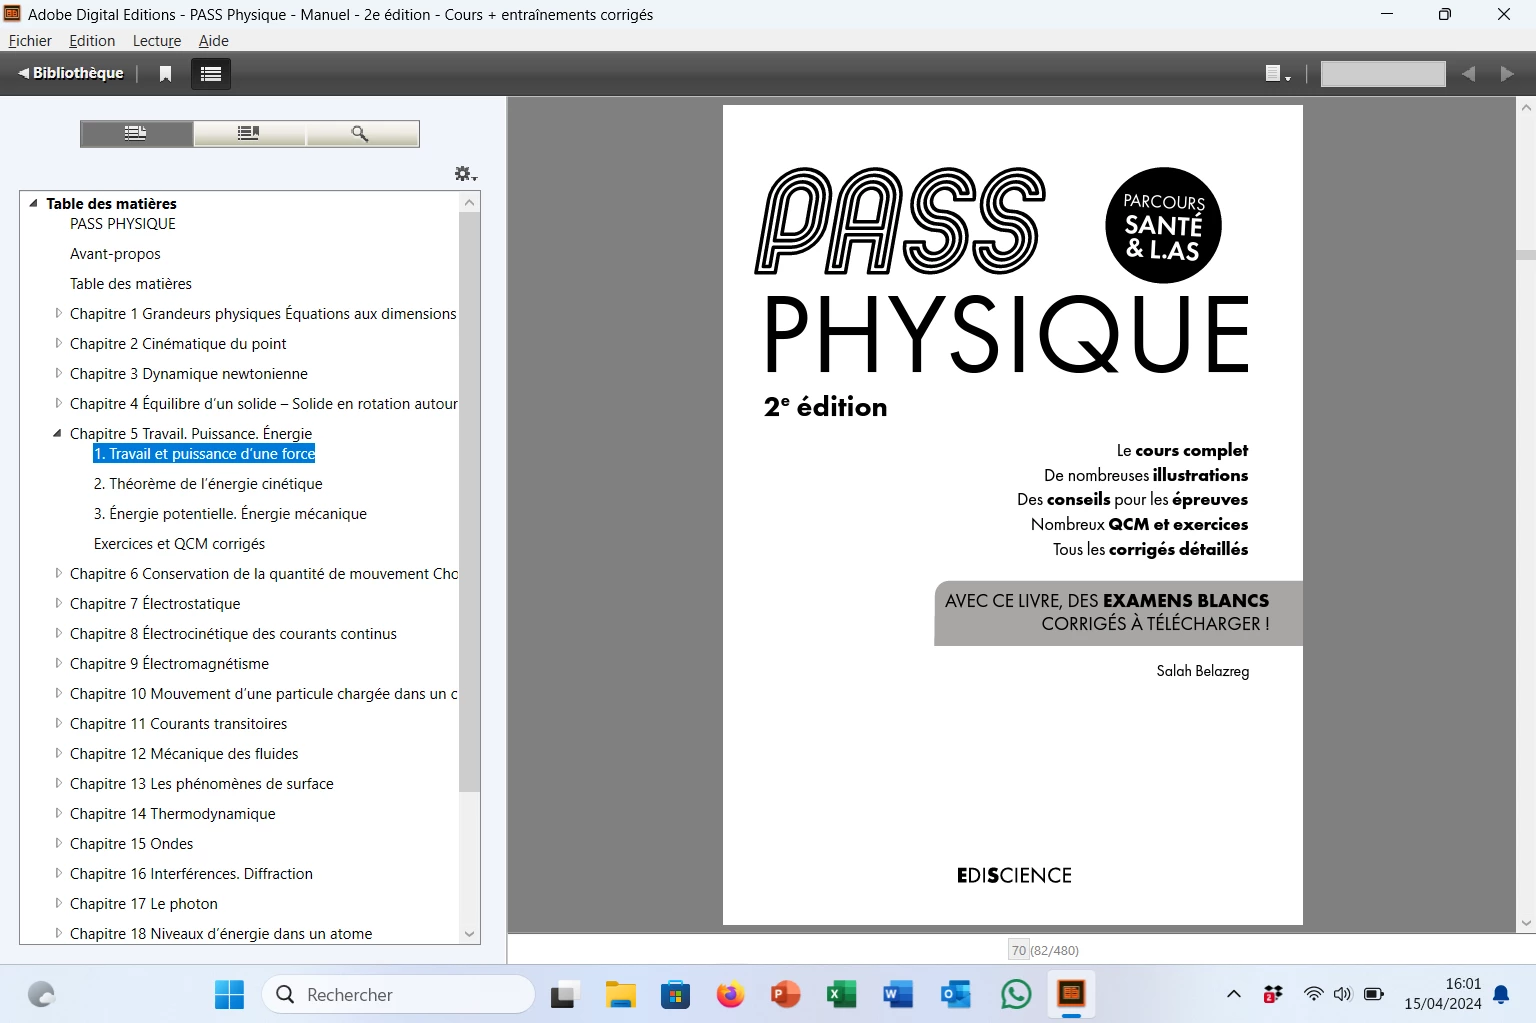The height and width of the screenshot is (1023, 1536).
Task: Toggle the navigation panel list button
Action: [211, 74]
